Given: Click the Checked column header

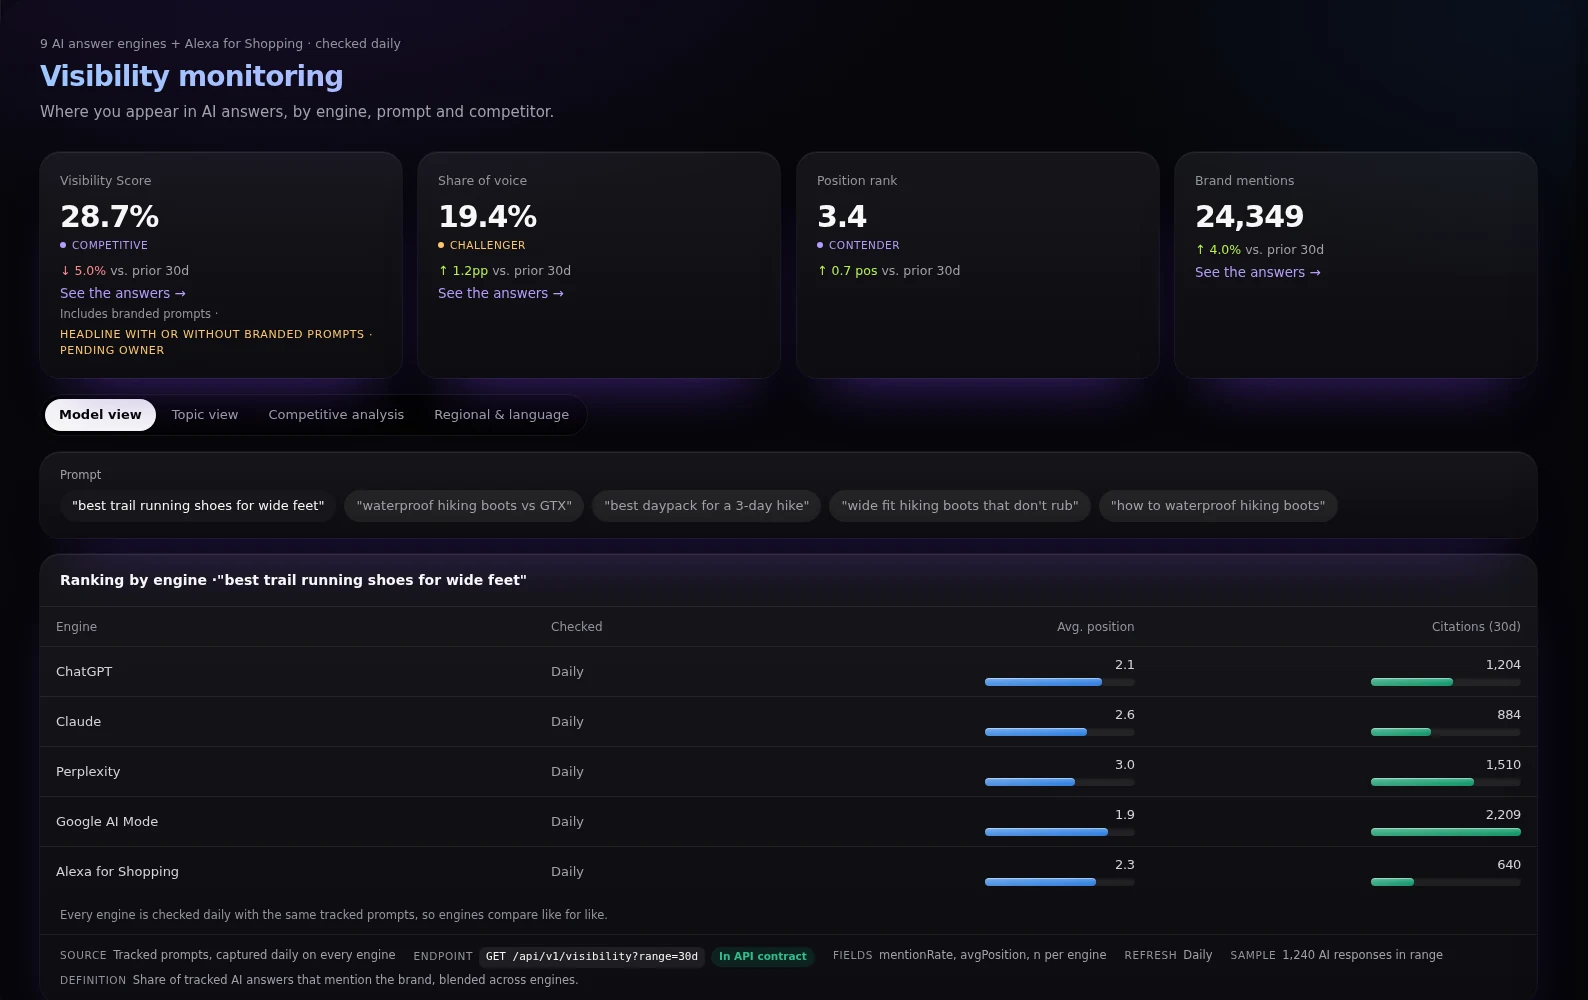Looking at the screenshot, I should [577, 627].
